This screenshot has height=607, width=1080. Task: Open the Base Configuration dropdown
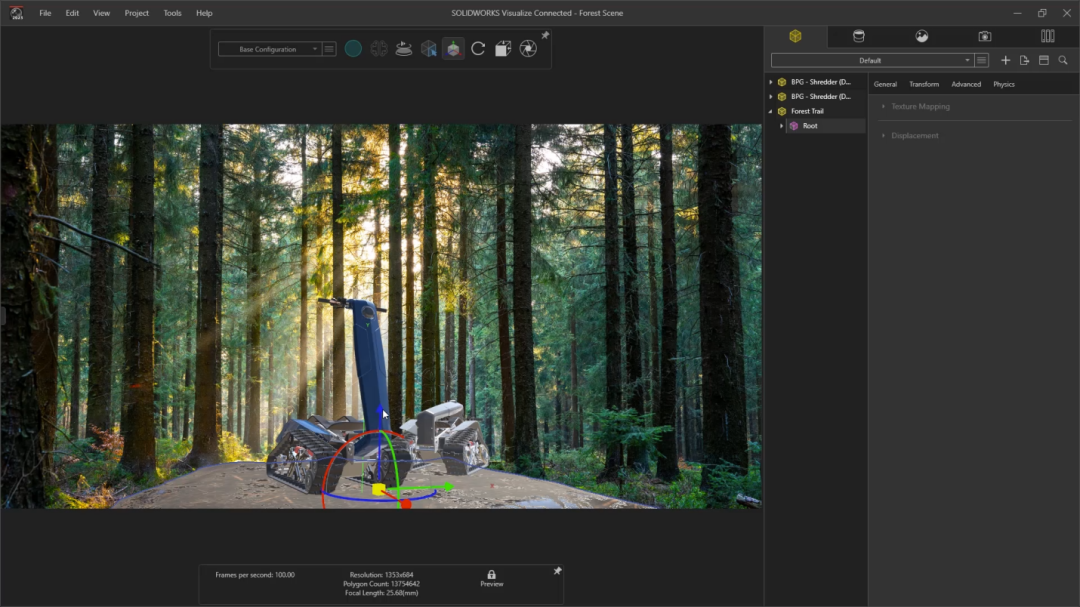pyautogui.click(x=270, y=48)
